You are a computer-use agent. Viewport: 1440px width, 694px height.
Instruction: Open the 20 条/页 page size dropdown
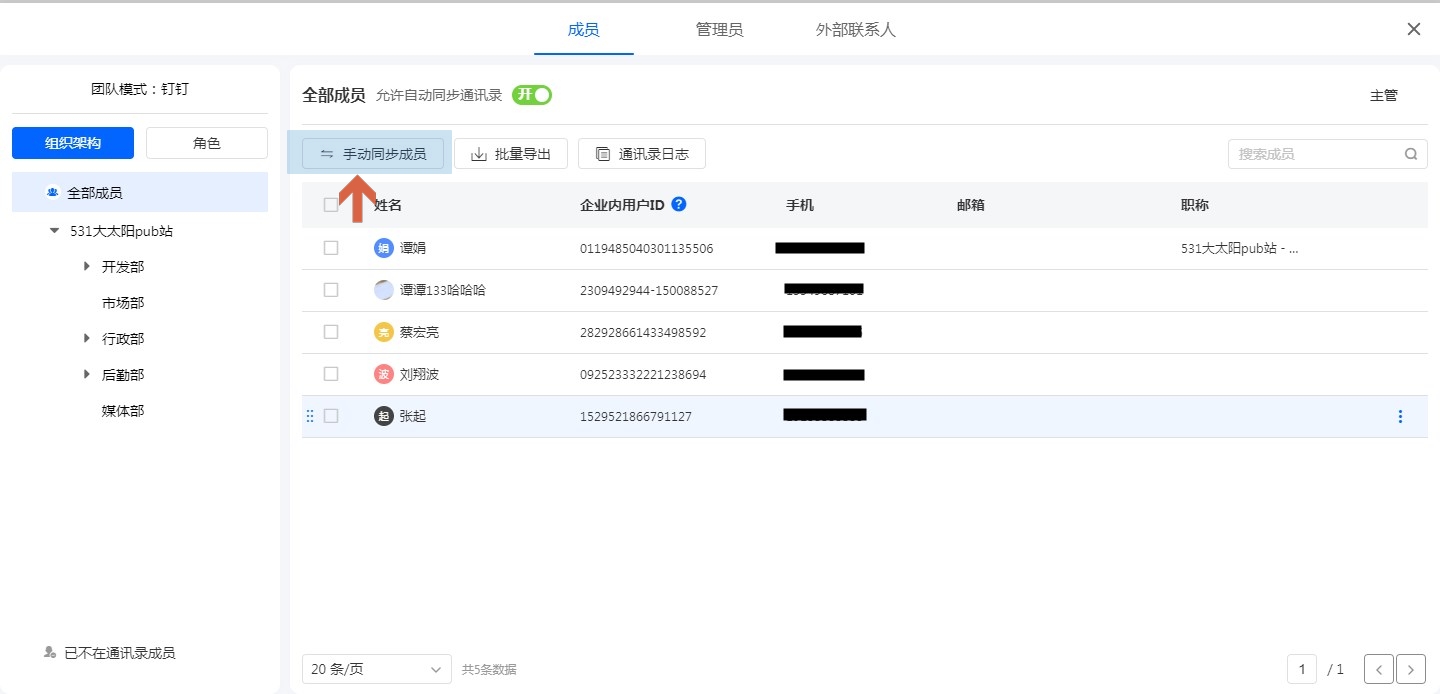(377, 669)
